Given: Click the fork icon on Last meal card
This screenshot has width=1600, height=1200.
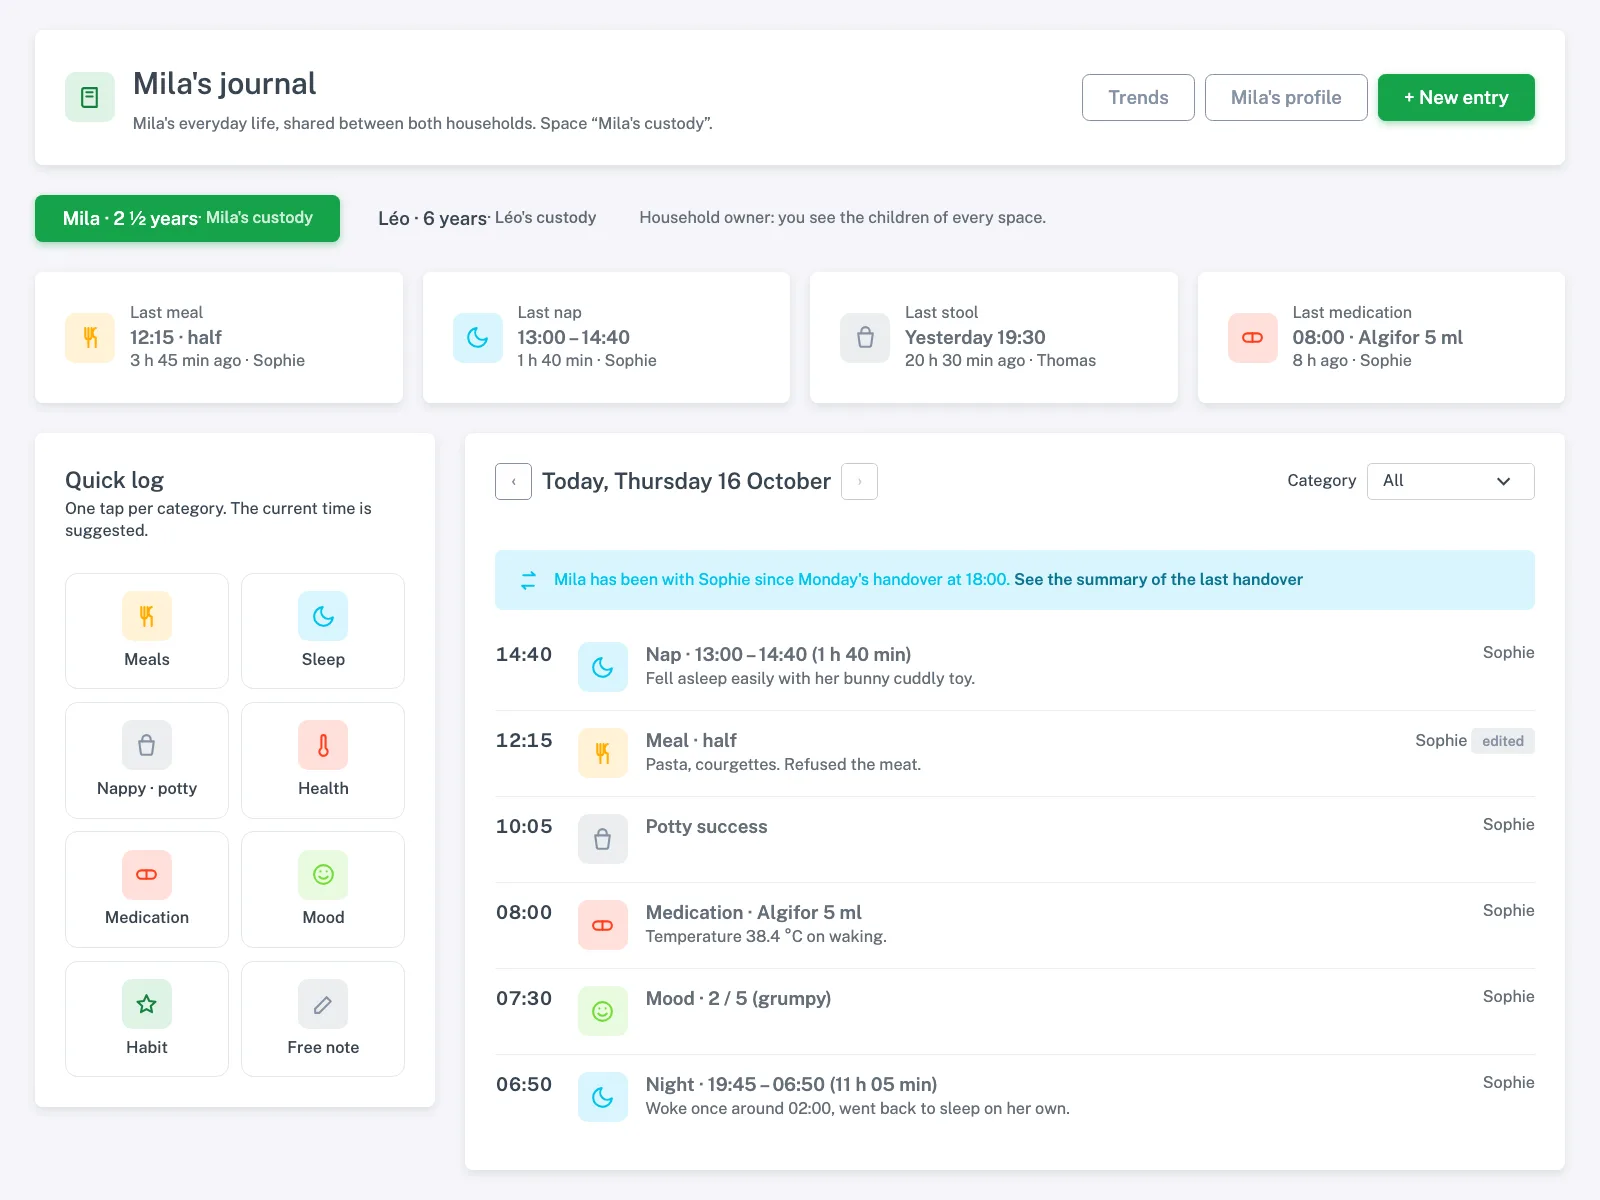Looking at the screenshot, I should tap(90, 338).
